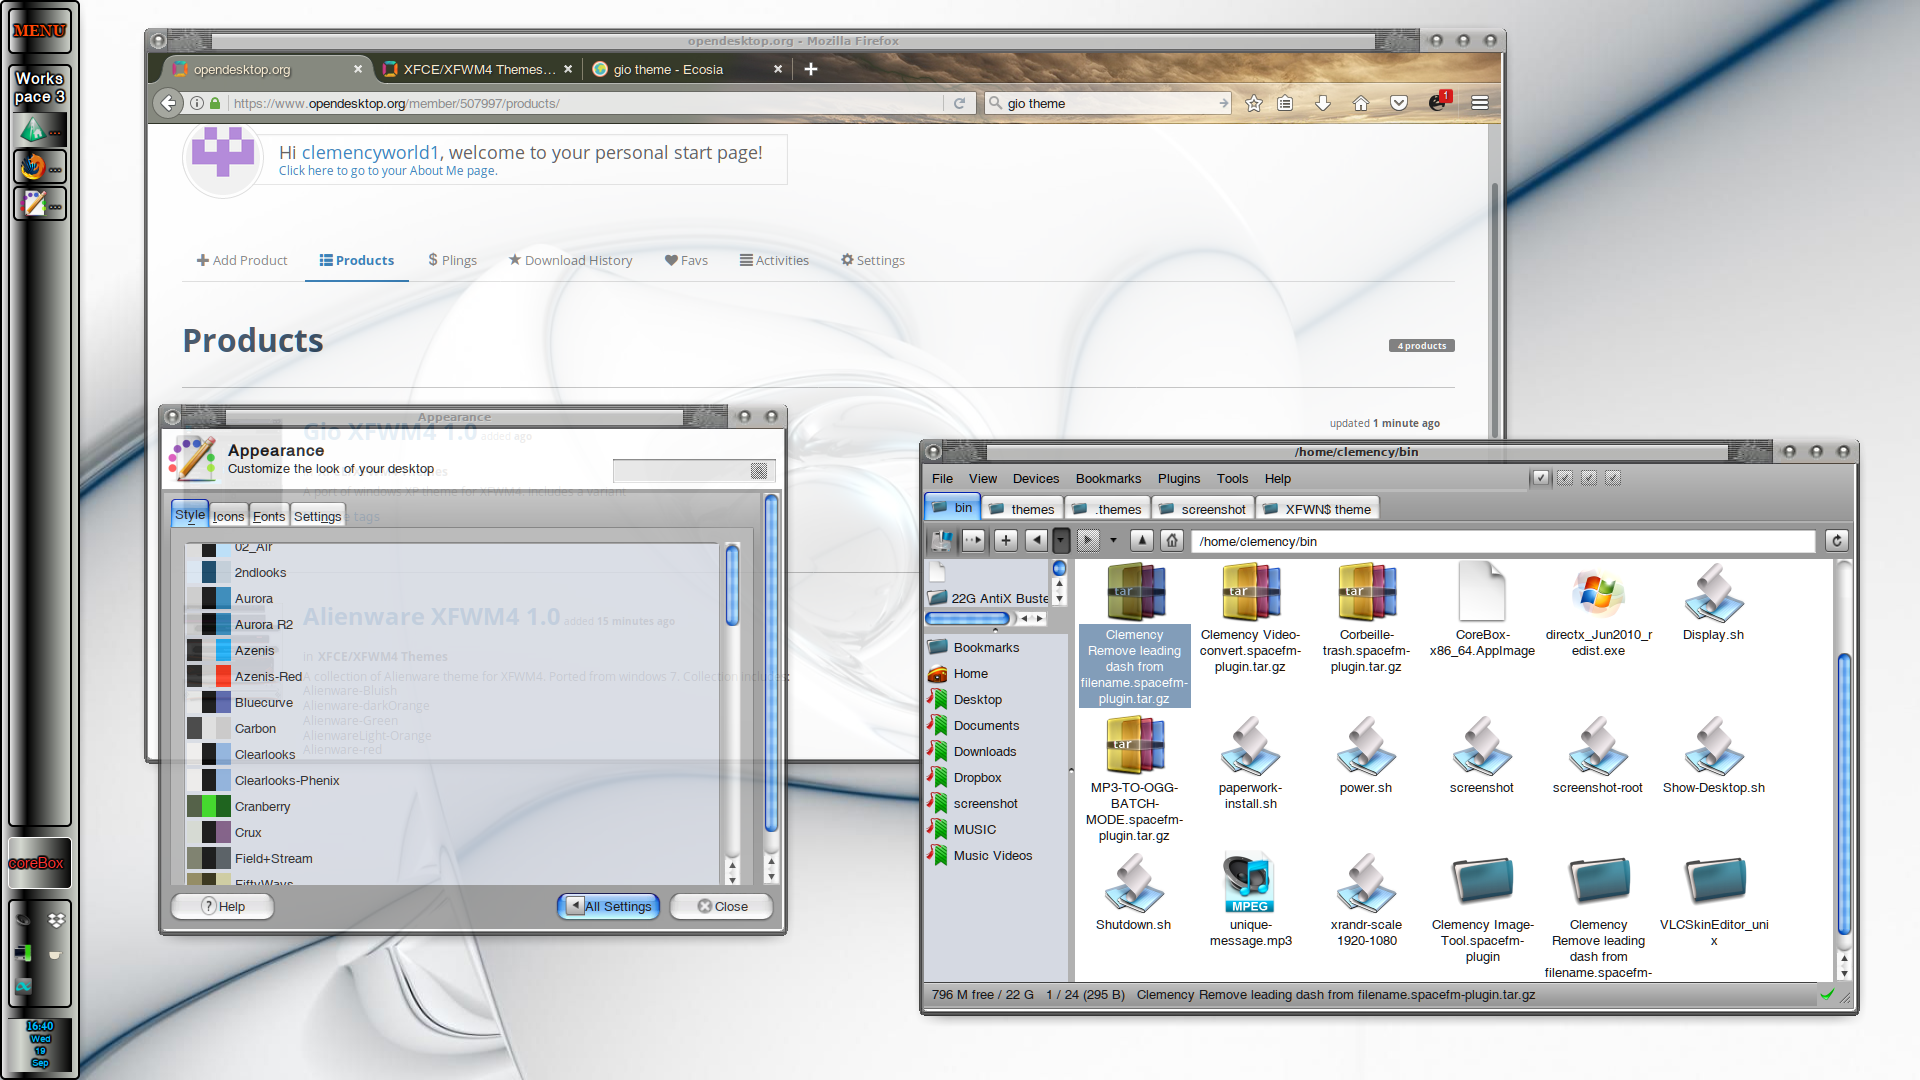This screenshot has width=1920, height=1080.
Task: Switch to Icons tab in Appearance
Action: point(228,516)
